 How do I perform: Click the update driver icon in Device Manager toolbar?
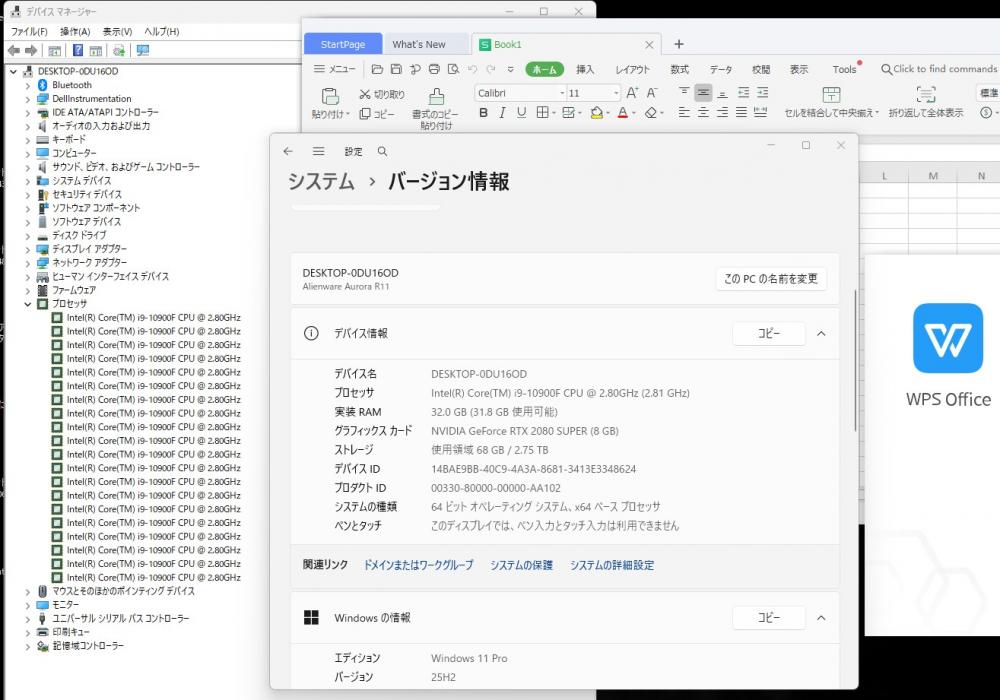click(x=119, y=50)
